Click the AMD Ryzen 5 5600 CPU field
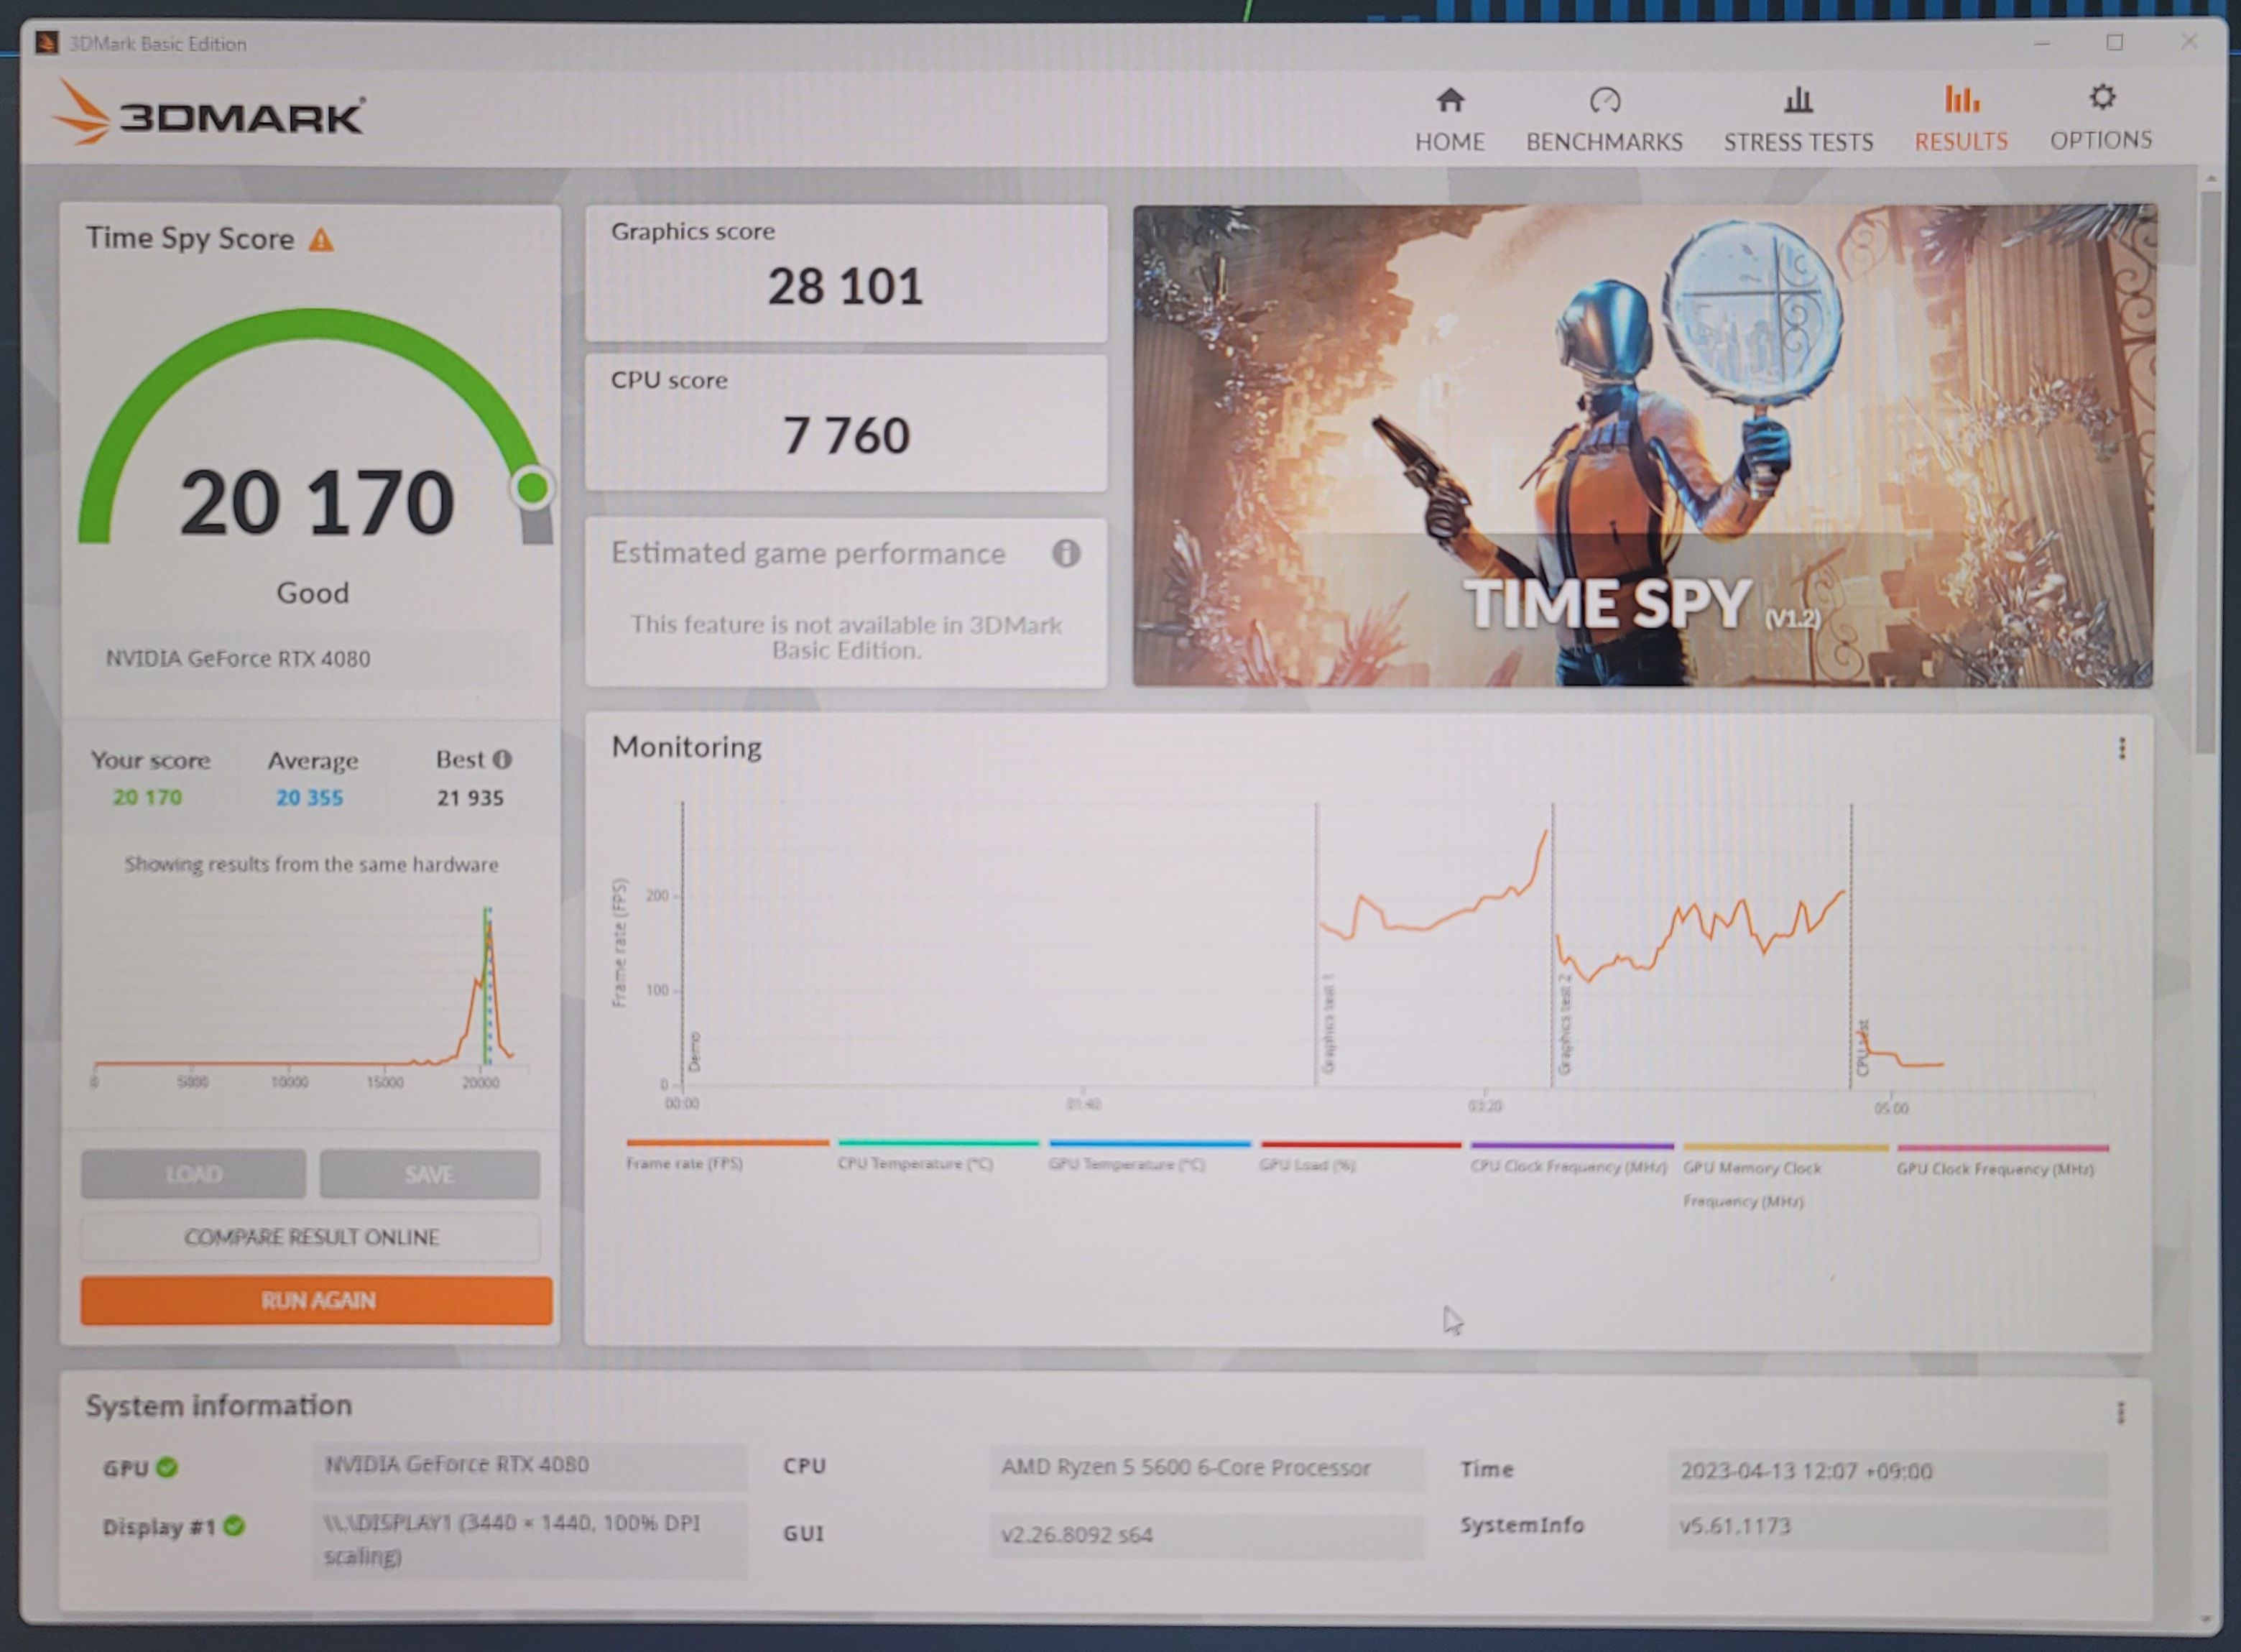Image resolution: width=2241 pixels, height=1652 pixels. (x=1207, y=1467)
